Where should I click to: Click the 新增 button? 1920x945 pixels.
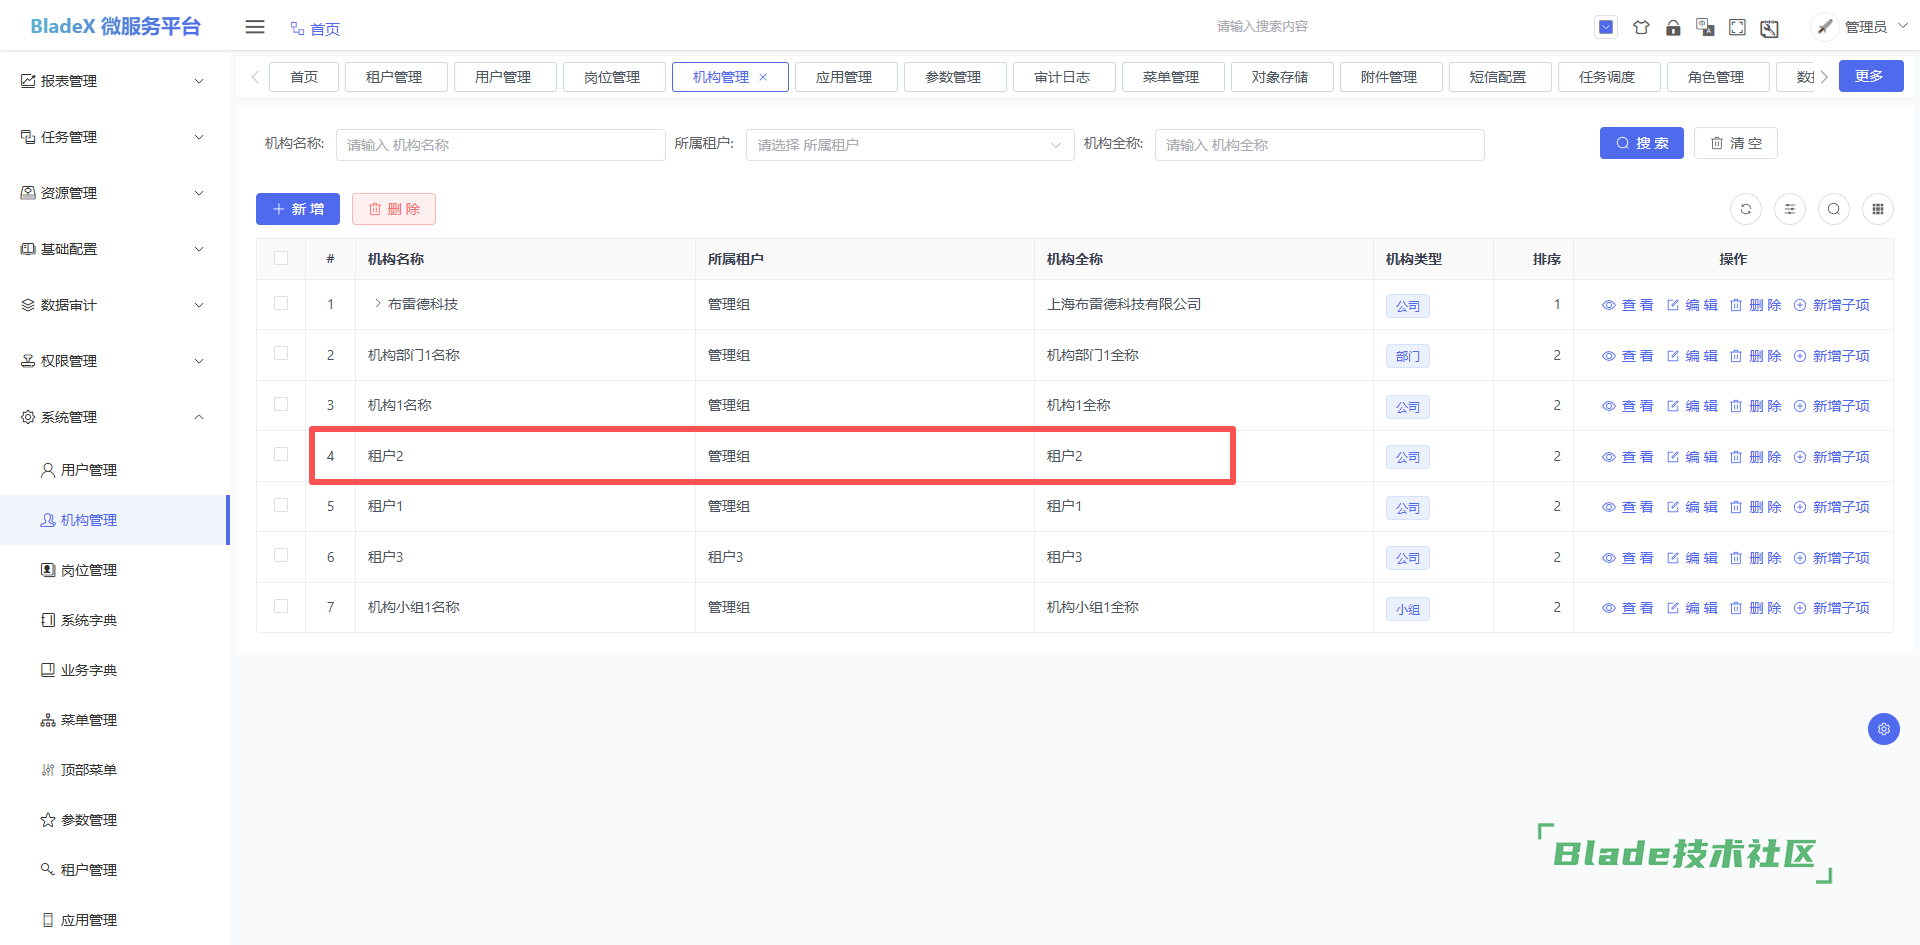point(298,209)
